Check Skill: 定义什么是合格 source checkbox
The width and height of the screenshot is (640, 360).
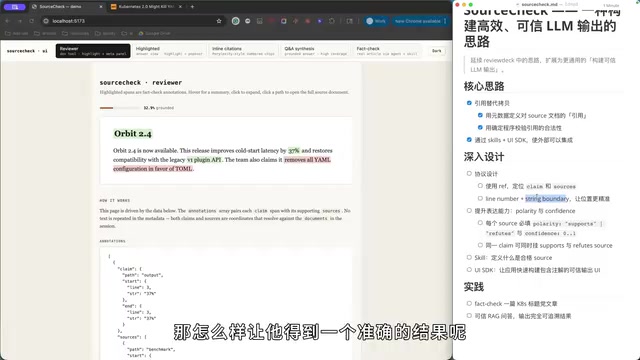[469, 257]
